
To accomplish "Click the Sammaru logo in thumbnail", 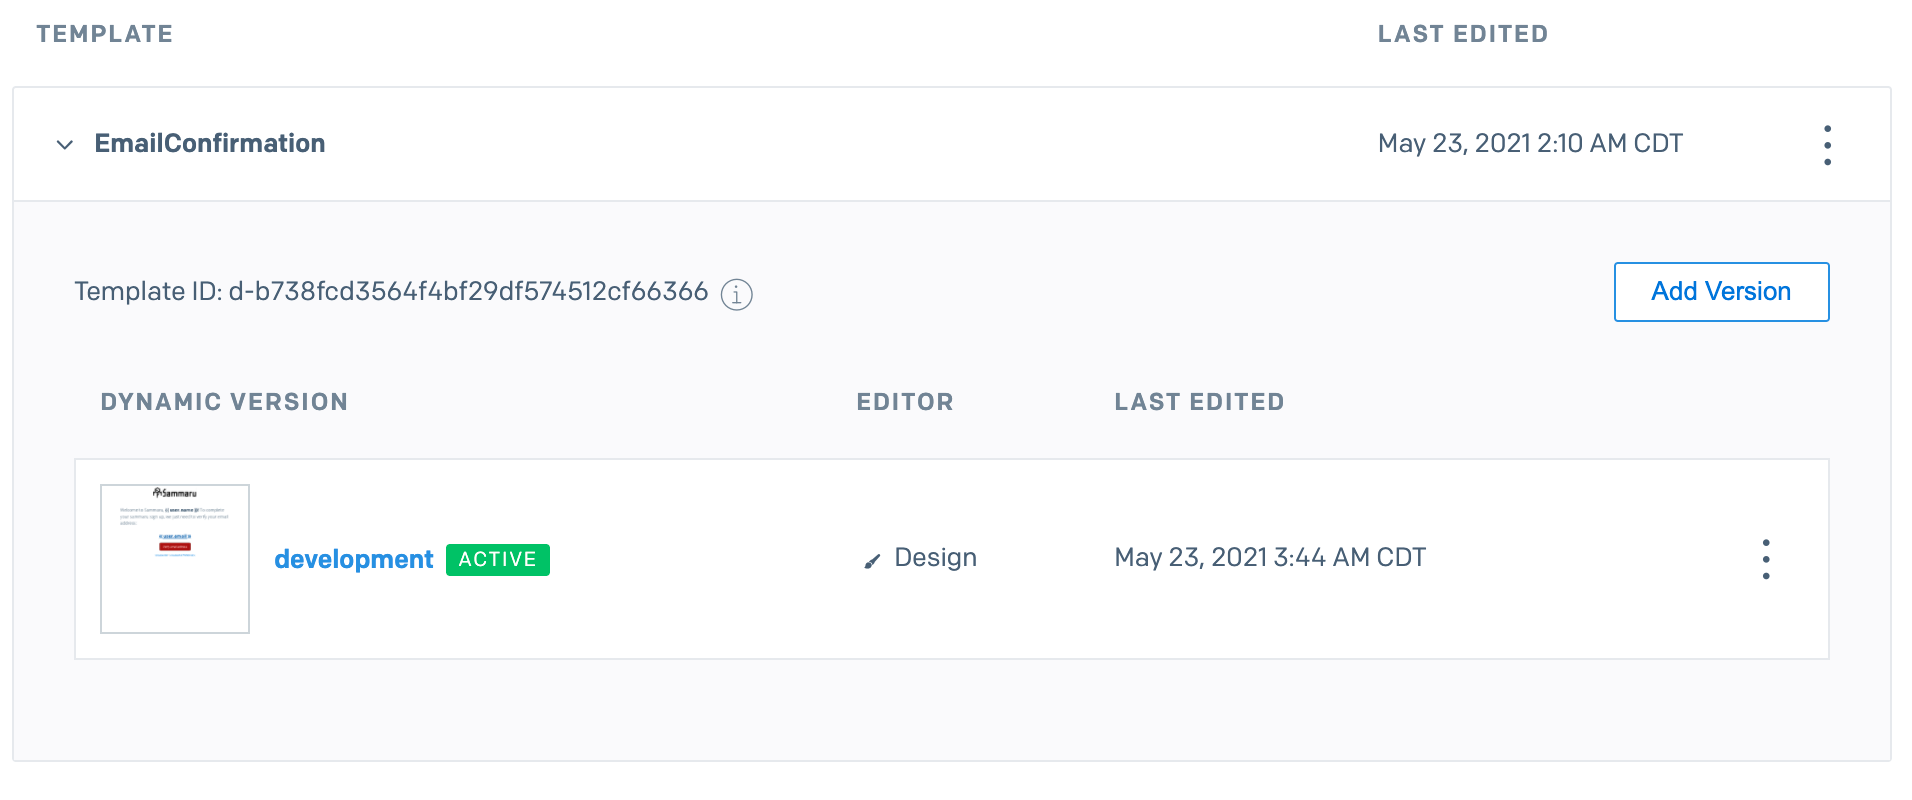I will click(175, 493).
